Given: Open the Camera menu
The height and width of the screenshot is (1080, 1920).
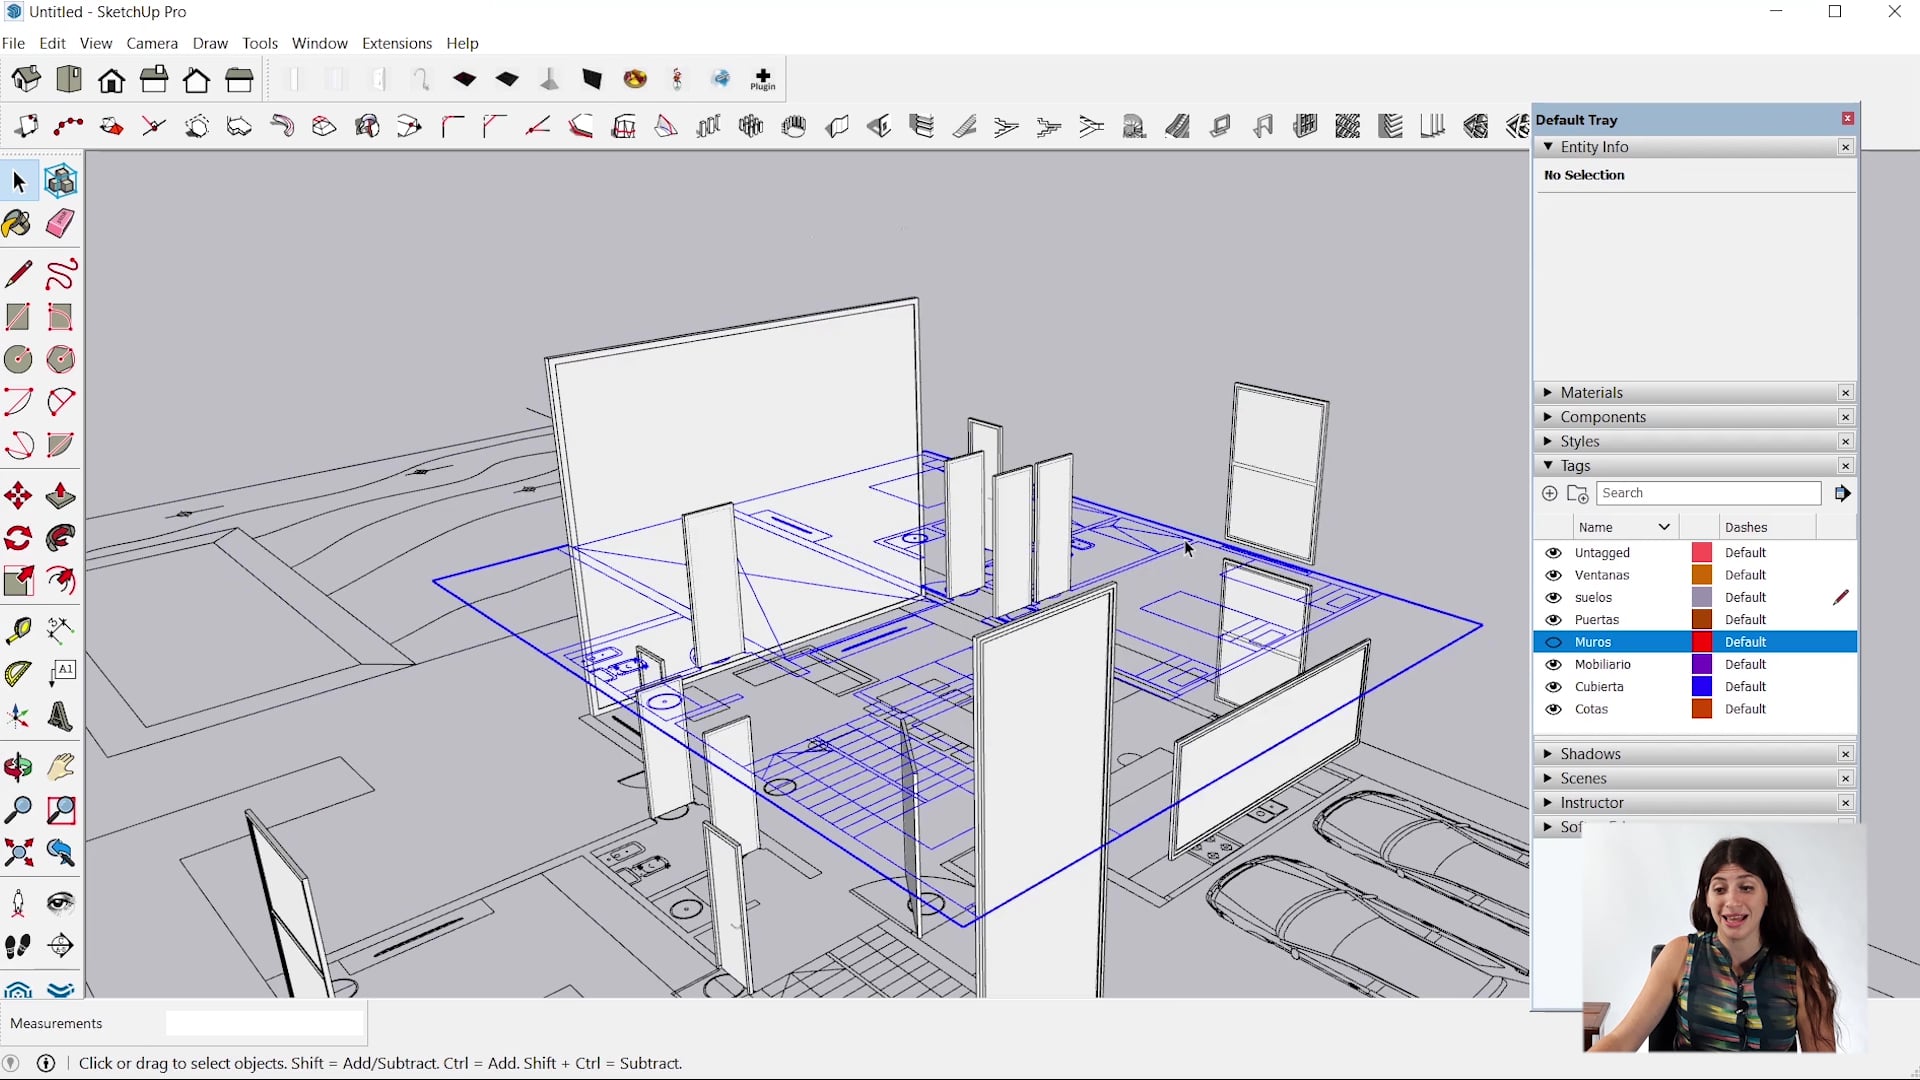Looking at the screenshot, I should [x=152, y=43].
